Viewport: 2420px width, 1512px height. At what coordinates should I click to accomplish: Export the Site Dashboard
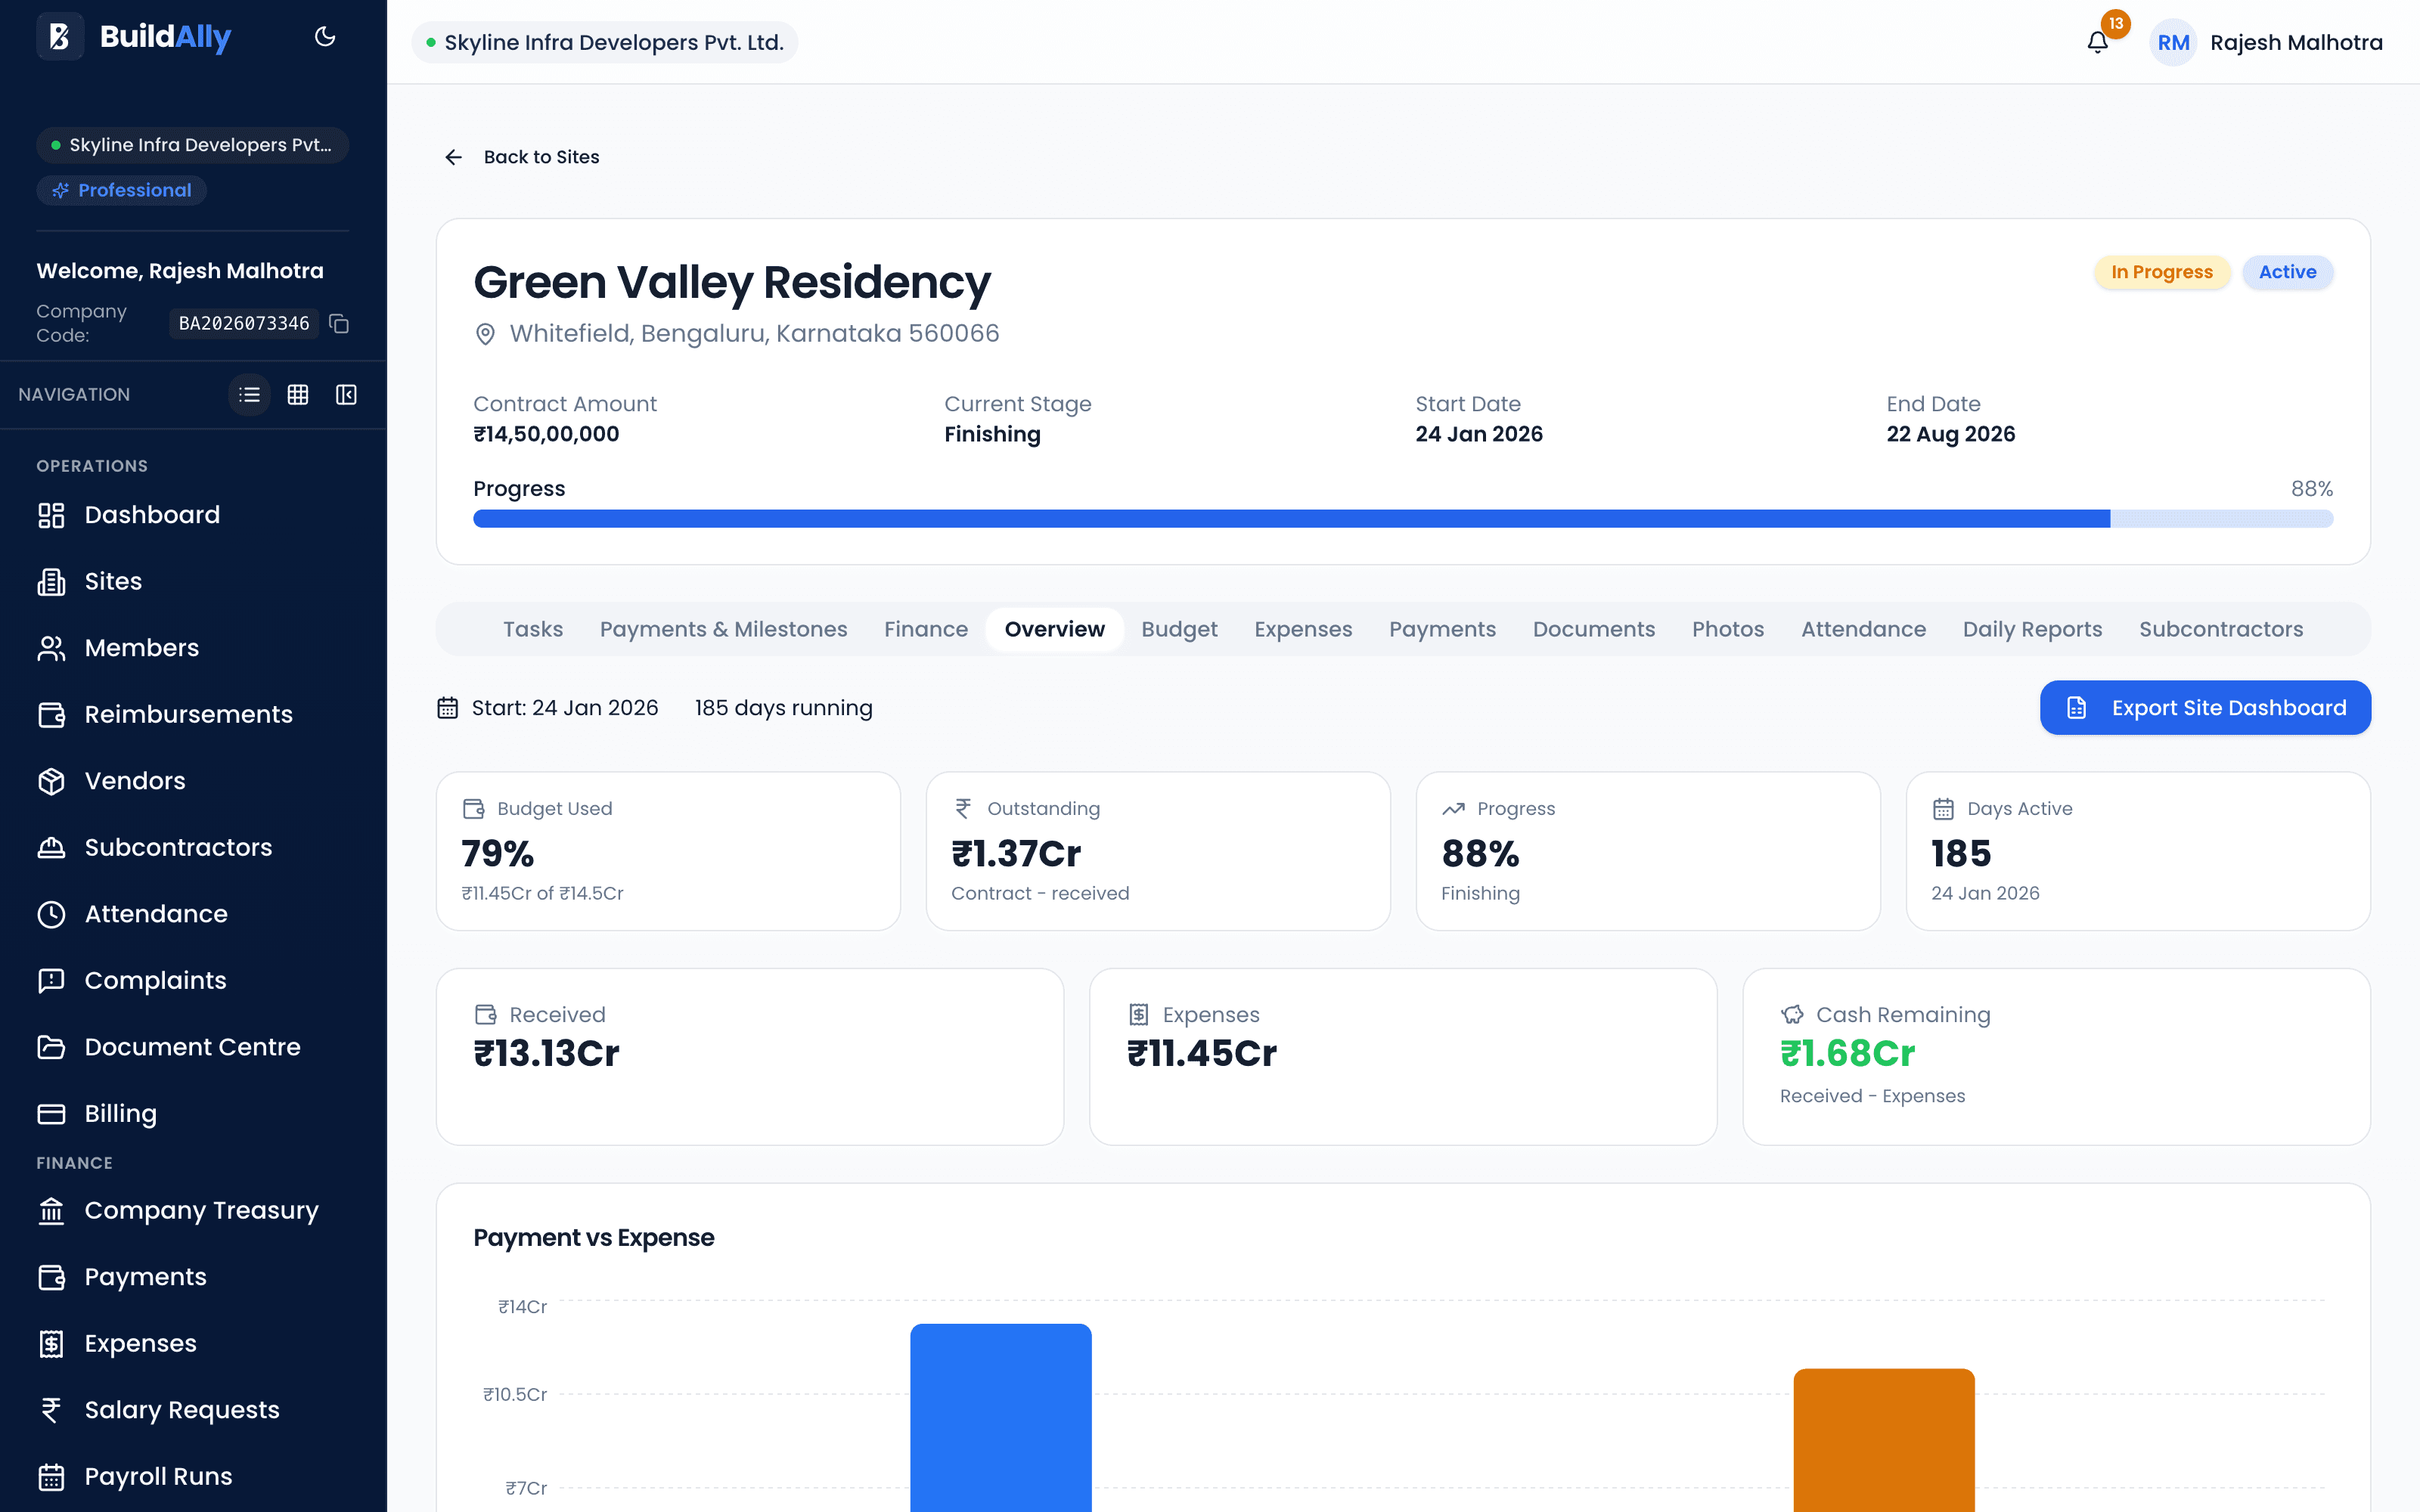coord(2205,708)
